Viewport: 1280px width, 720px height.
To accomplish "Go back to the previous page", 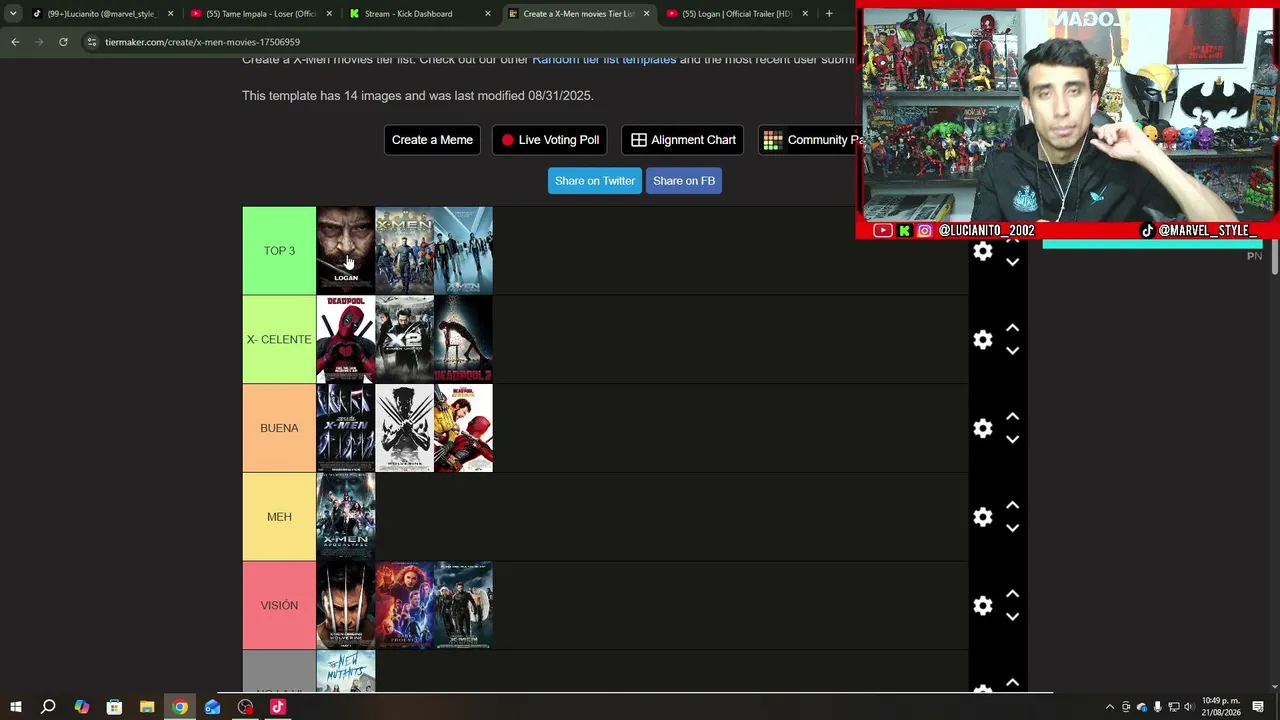I will coord(15,42).
